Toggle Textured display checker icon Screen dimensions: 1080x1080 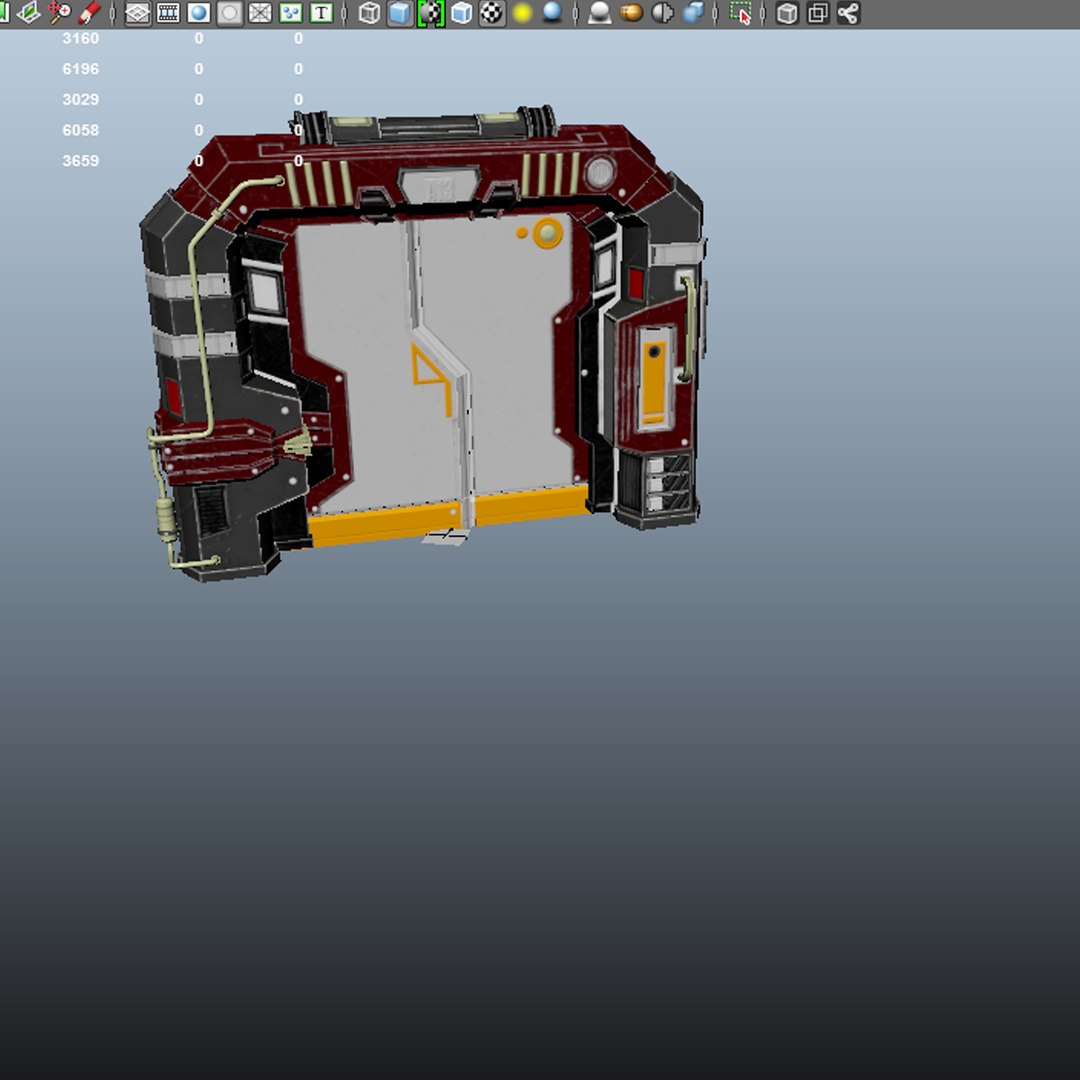(x=492, y=13)
